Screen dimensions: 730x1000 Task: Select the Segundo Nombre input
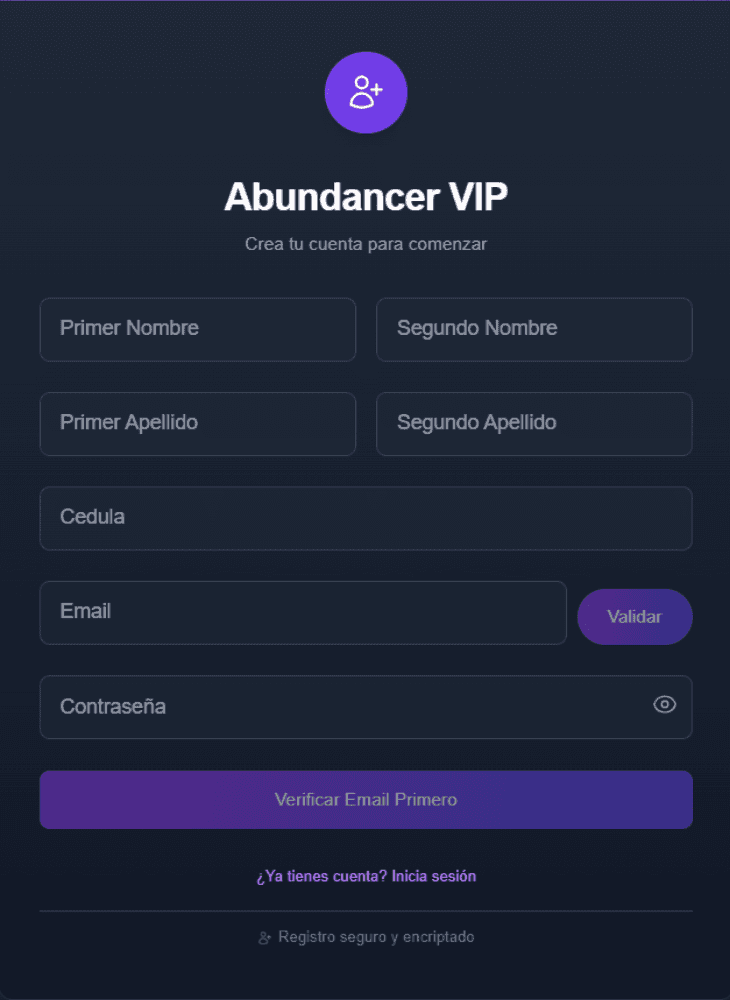tap(534, 329)
